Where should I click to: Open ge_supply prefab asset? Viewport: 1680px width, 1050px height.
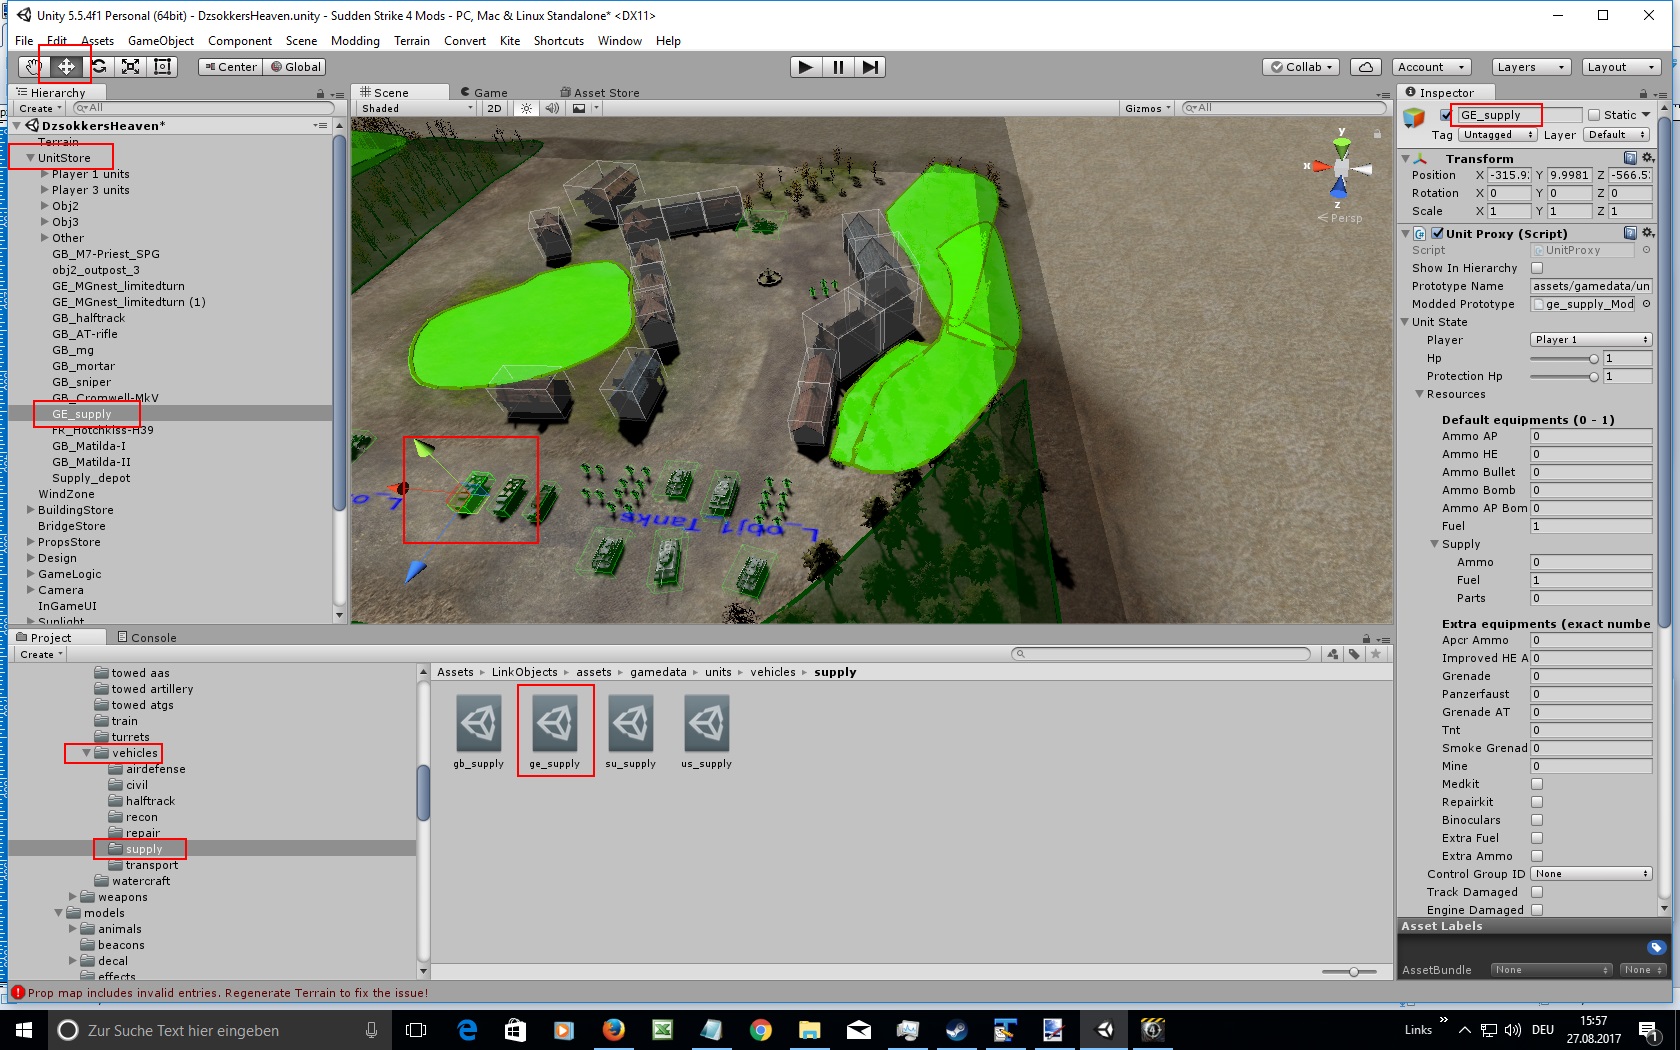coord(555,731)
